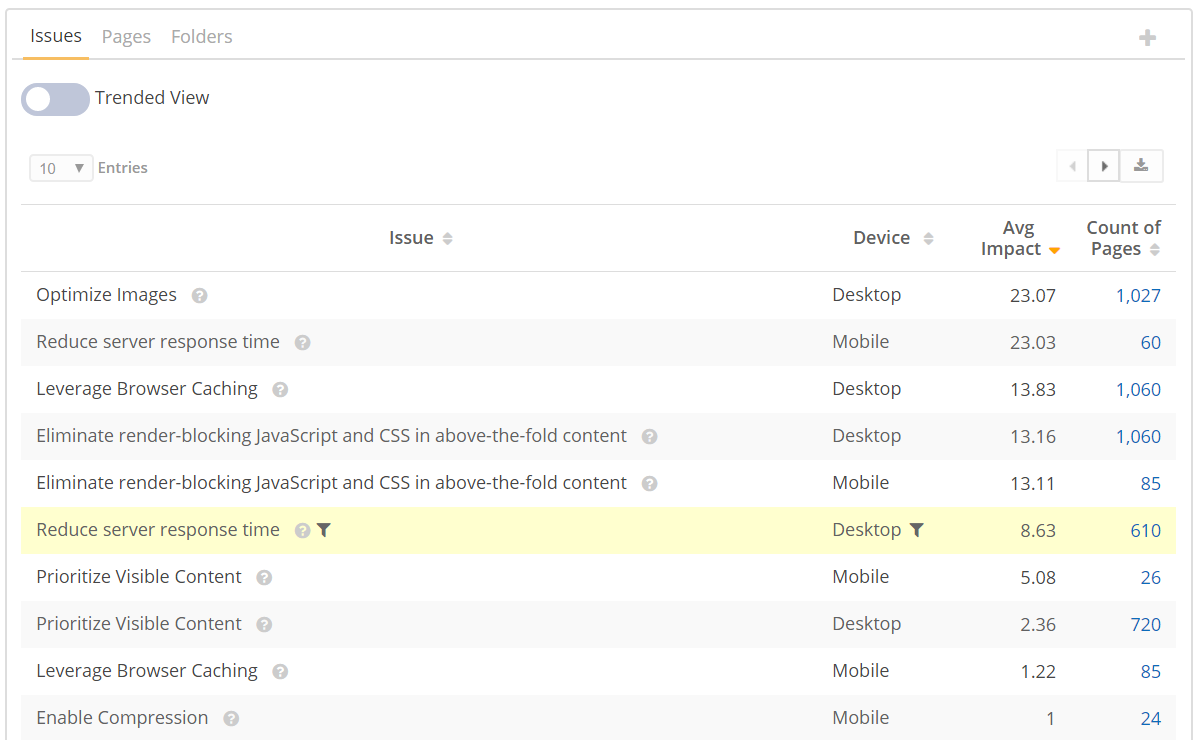Image resolution: width=1202 pixels, height=740 pixels.
Task: Open the 26 pages count link
Action: pos(1151,578)
